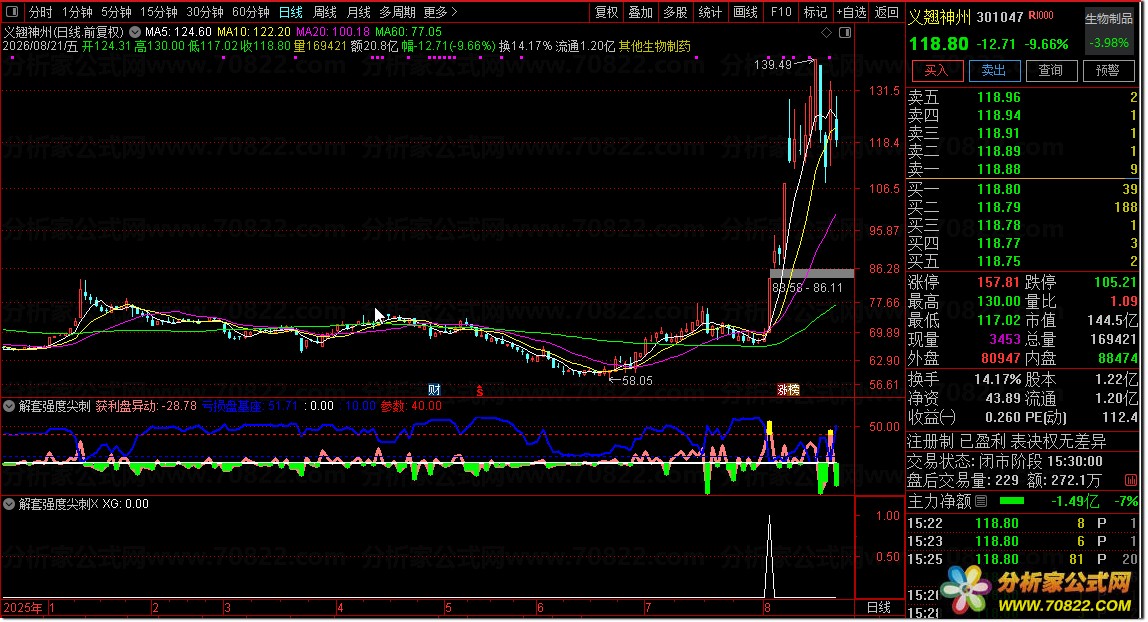Open the after-hours trading chart icon

coord(1130,480)
